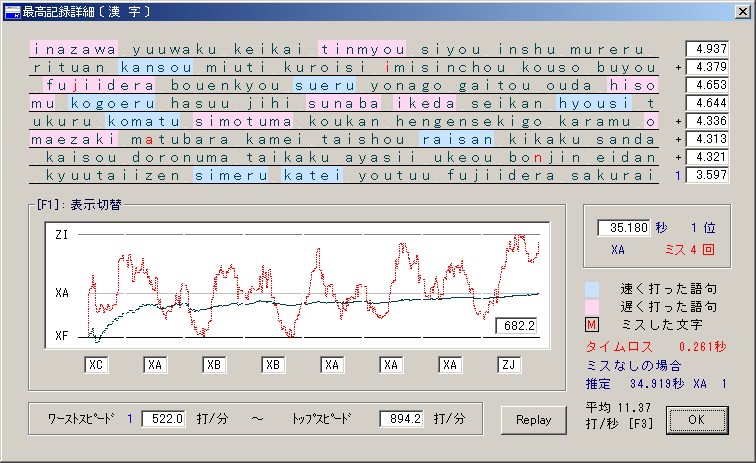This screenshot has height=463, width=756.
Task: Click the 682.2 value box in graph
Action: tap(516, 326)
